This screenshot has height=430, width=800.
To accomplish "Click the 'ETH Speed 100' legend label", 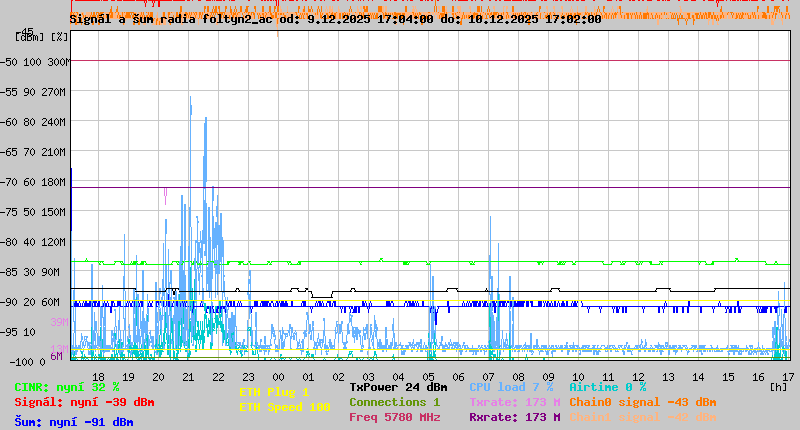I will (x=285, y=407).
